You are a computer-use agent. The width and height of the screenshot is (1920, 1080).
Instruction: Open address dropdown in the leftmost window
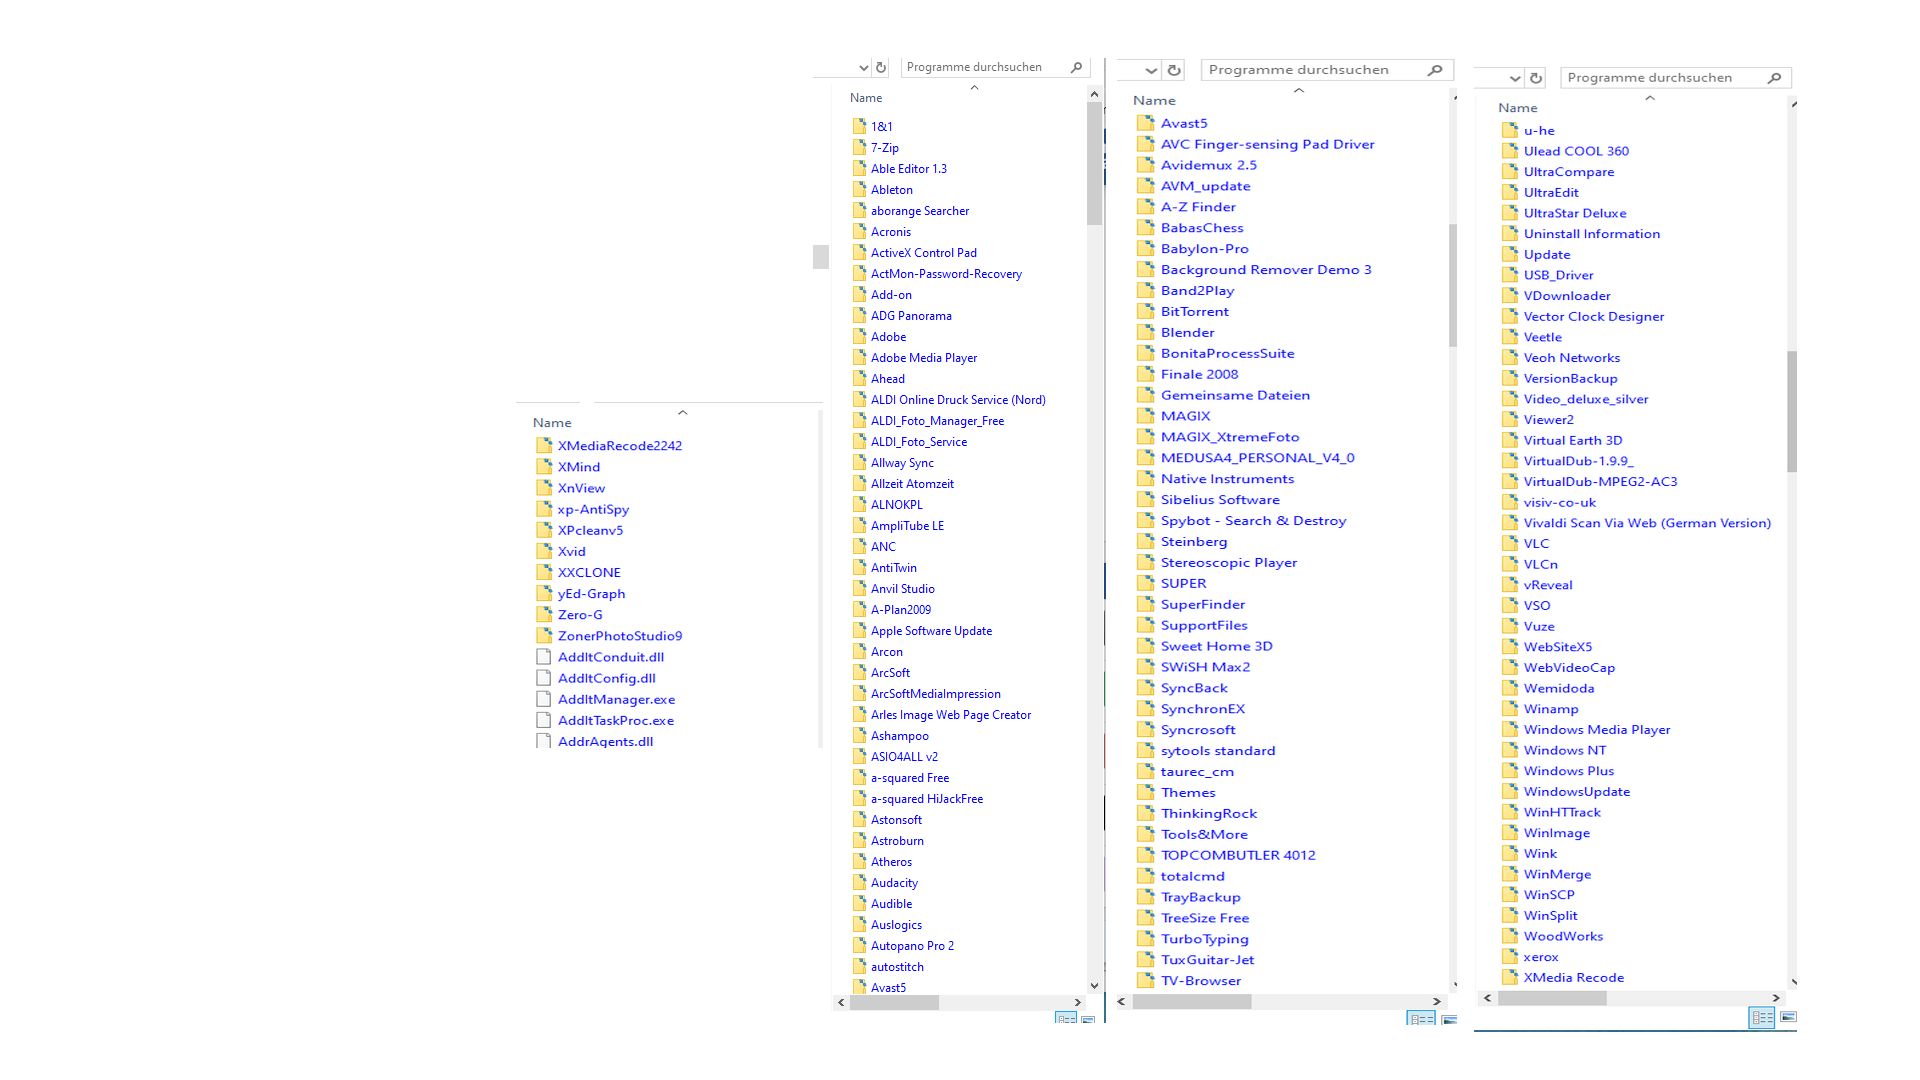[863, 68]
